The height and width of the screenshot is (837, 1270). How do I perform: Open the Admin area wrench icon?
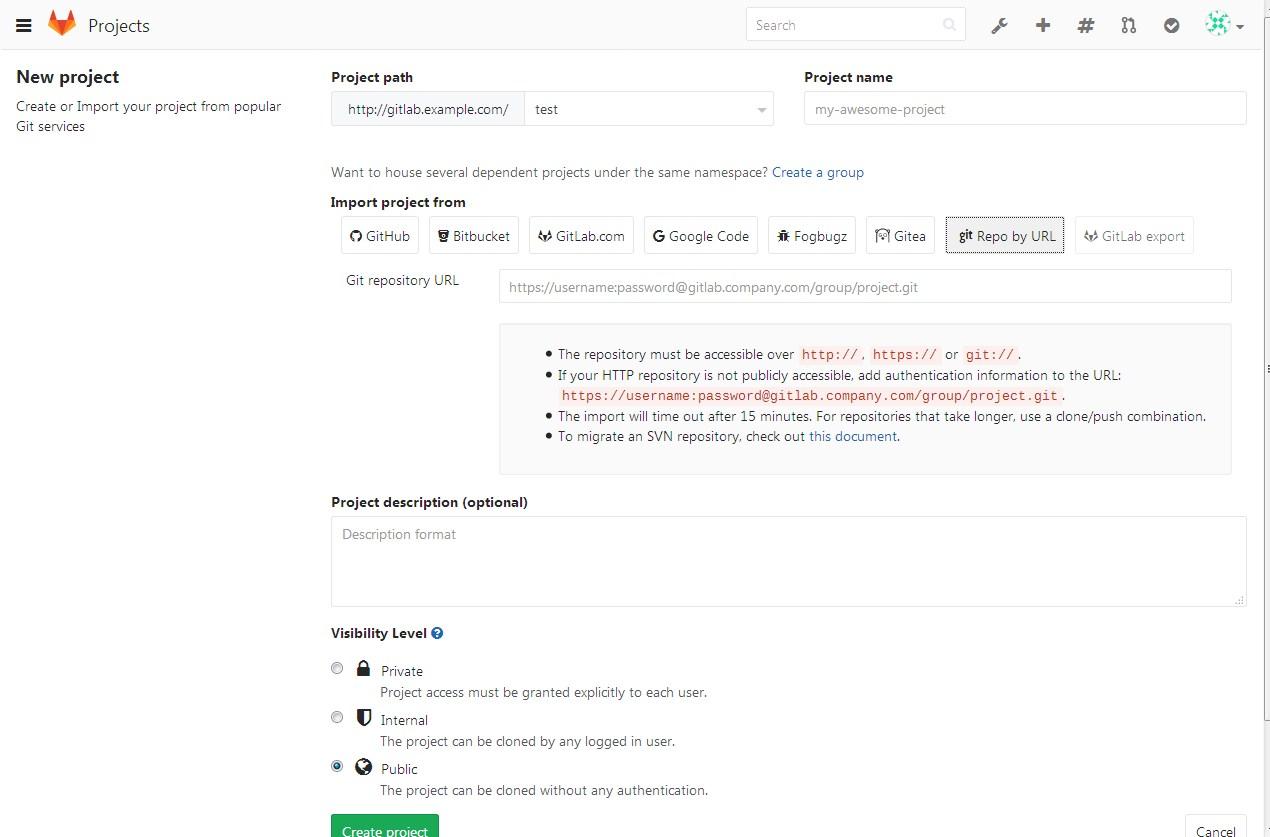(x=999, y=26)
